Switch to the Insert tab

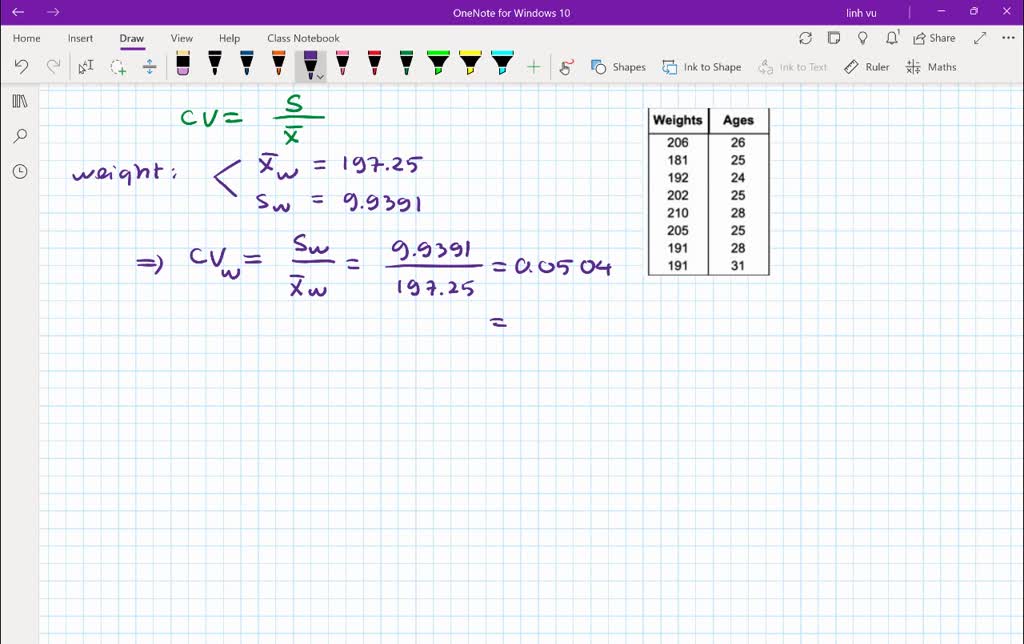click(x=80, y=38)
